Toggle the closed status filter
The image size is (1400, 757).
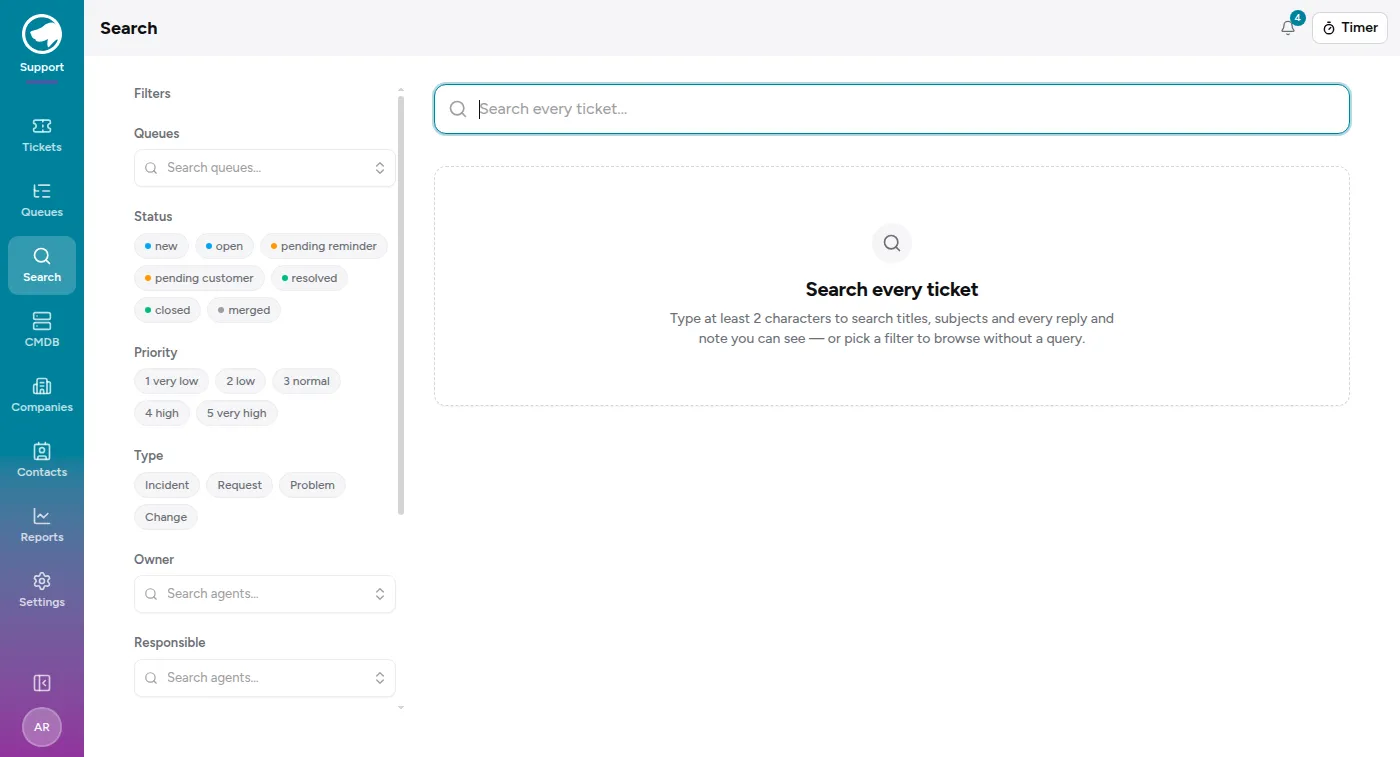click(x=167, y=310)
